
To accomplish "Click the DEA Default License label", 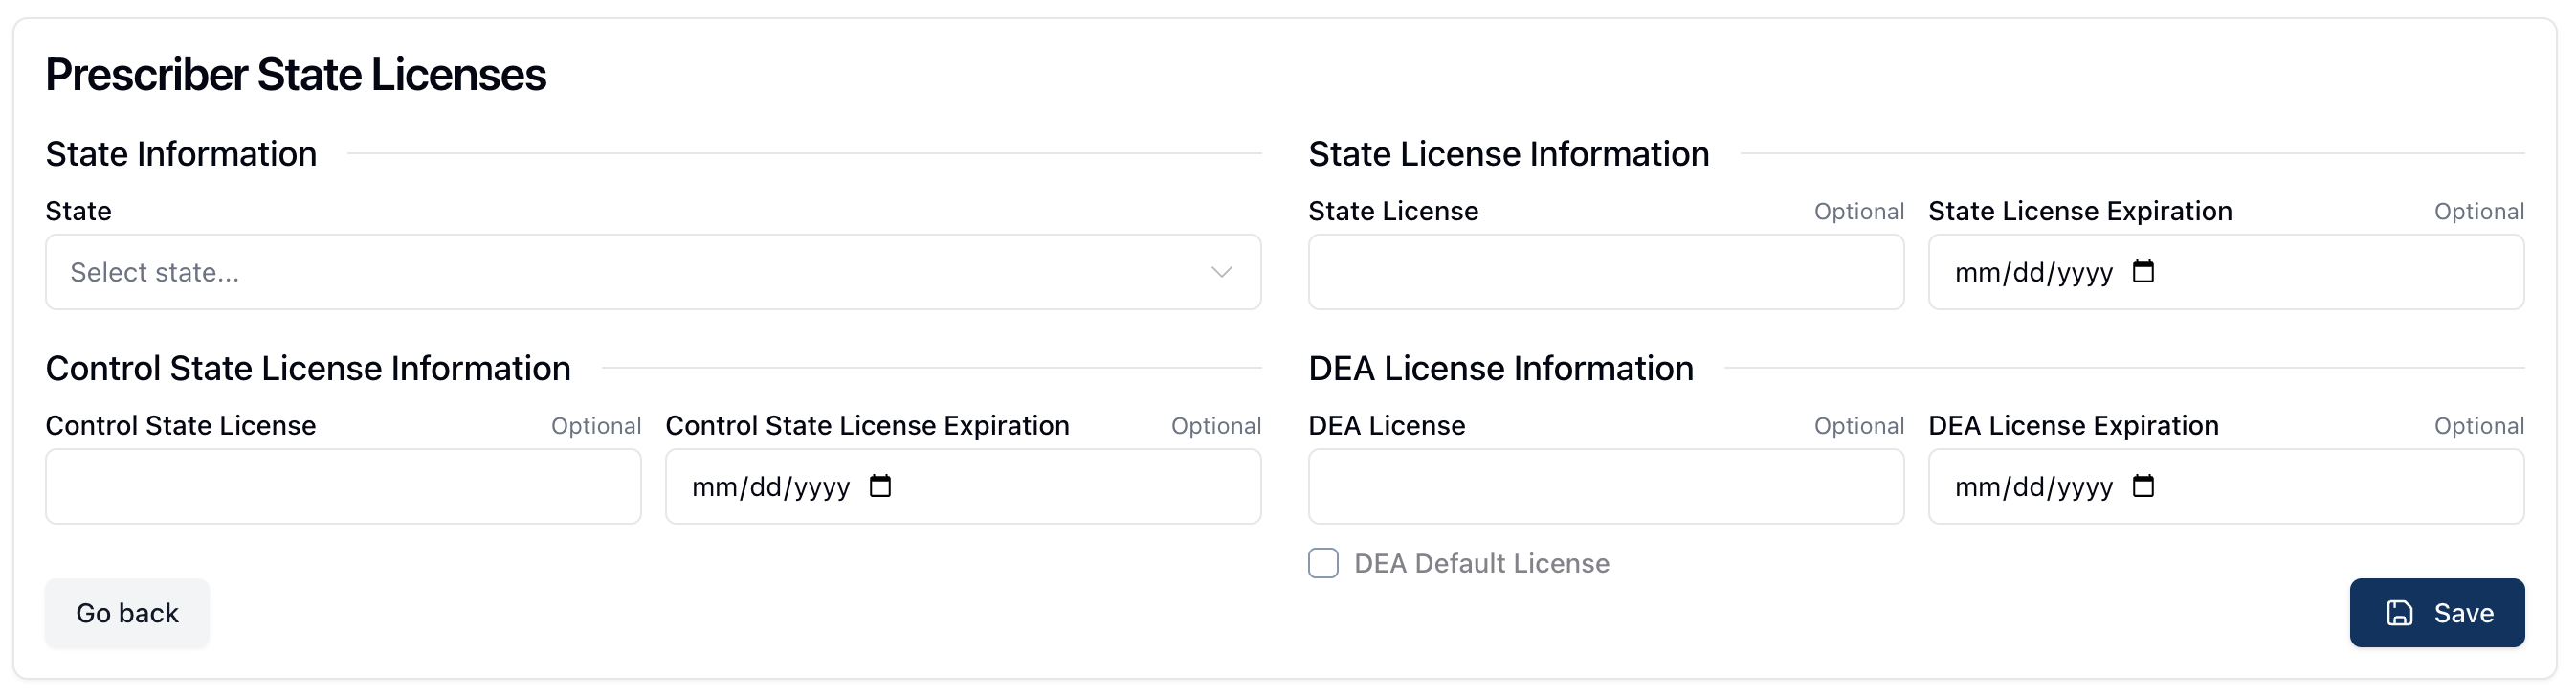I will [1481, 564].
